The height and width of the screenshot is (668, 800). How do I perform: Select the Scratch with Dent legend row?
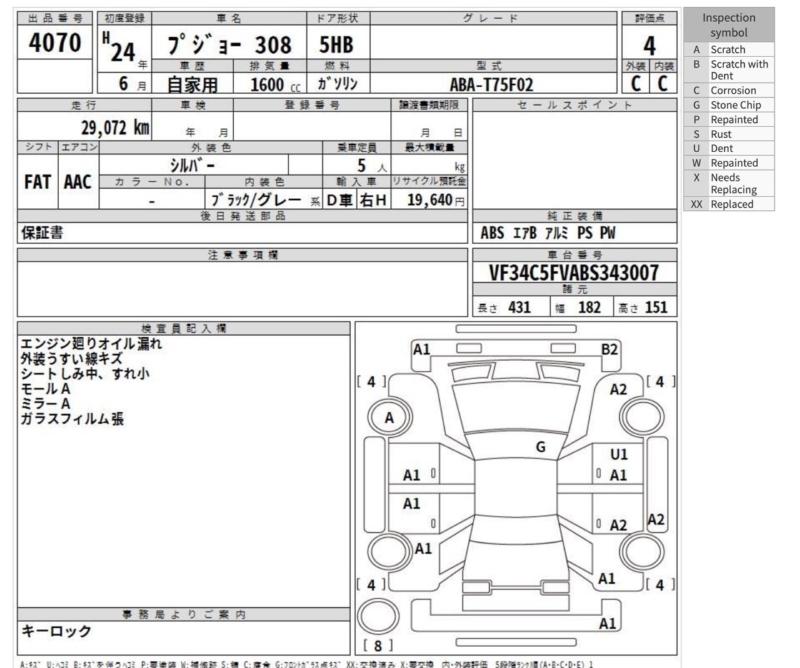click(735, 69)
